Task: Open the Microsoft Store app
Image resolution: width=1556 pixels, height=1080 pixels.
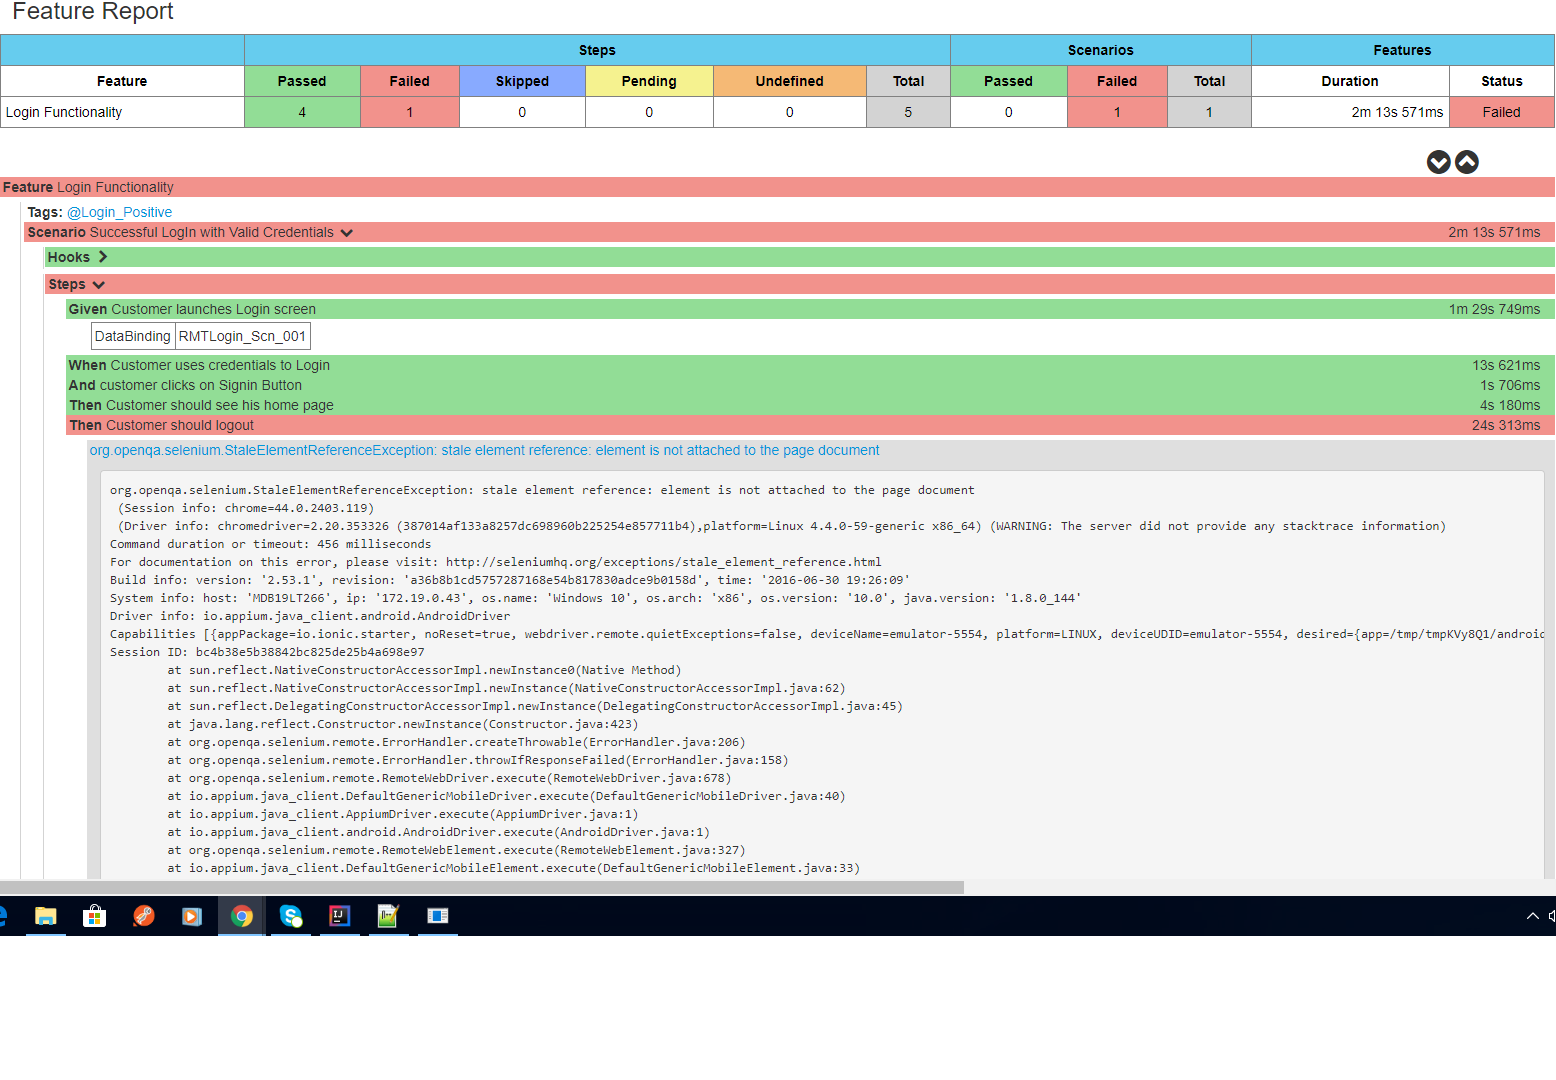Action: 94,917
